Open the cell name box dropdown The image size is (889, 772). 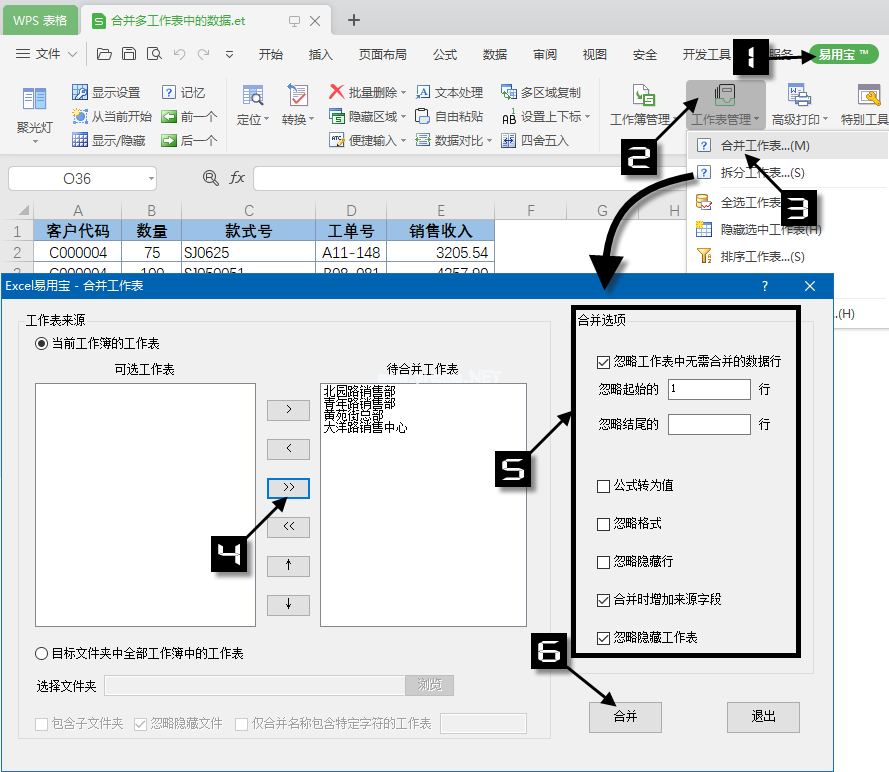[x=150, y=179]
